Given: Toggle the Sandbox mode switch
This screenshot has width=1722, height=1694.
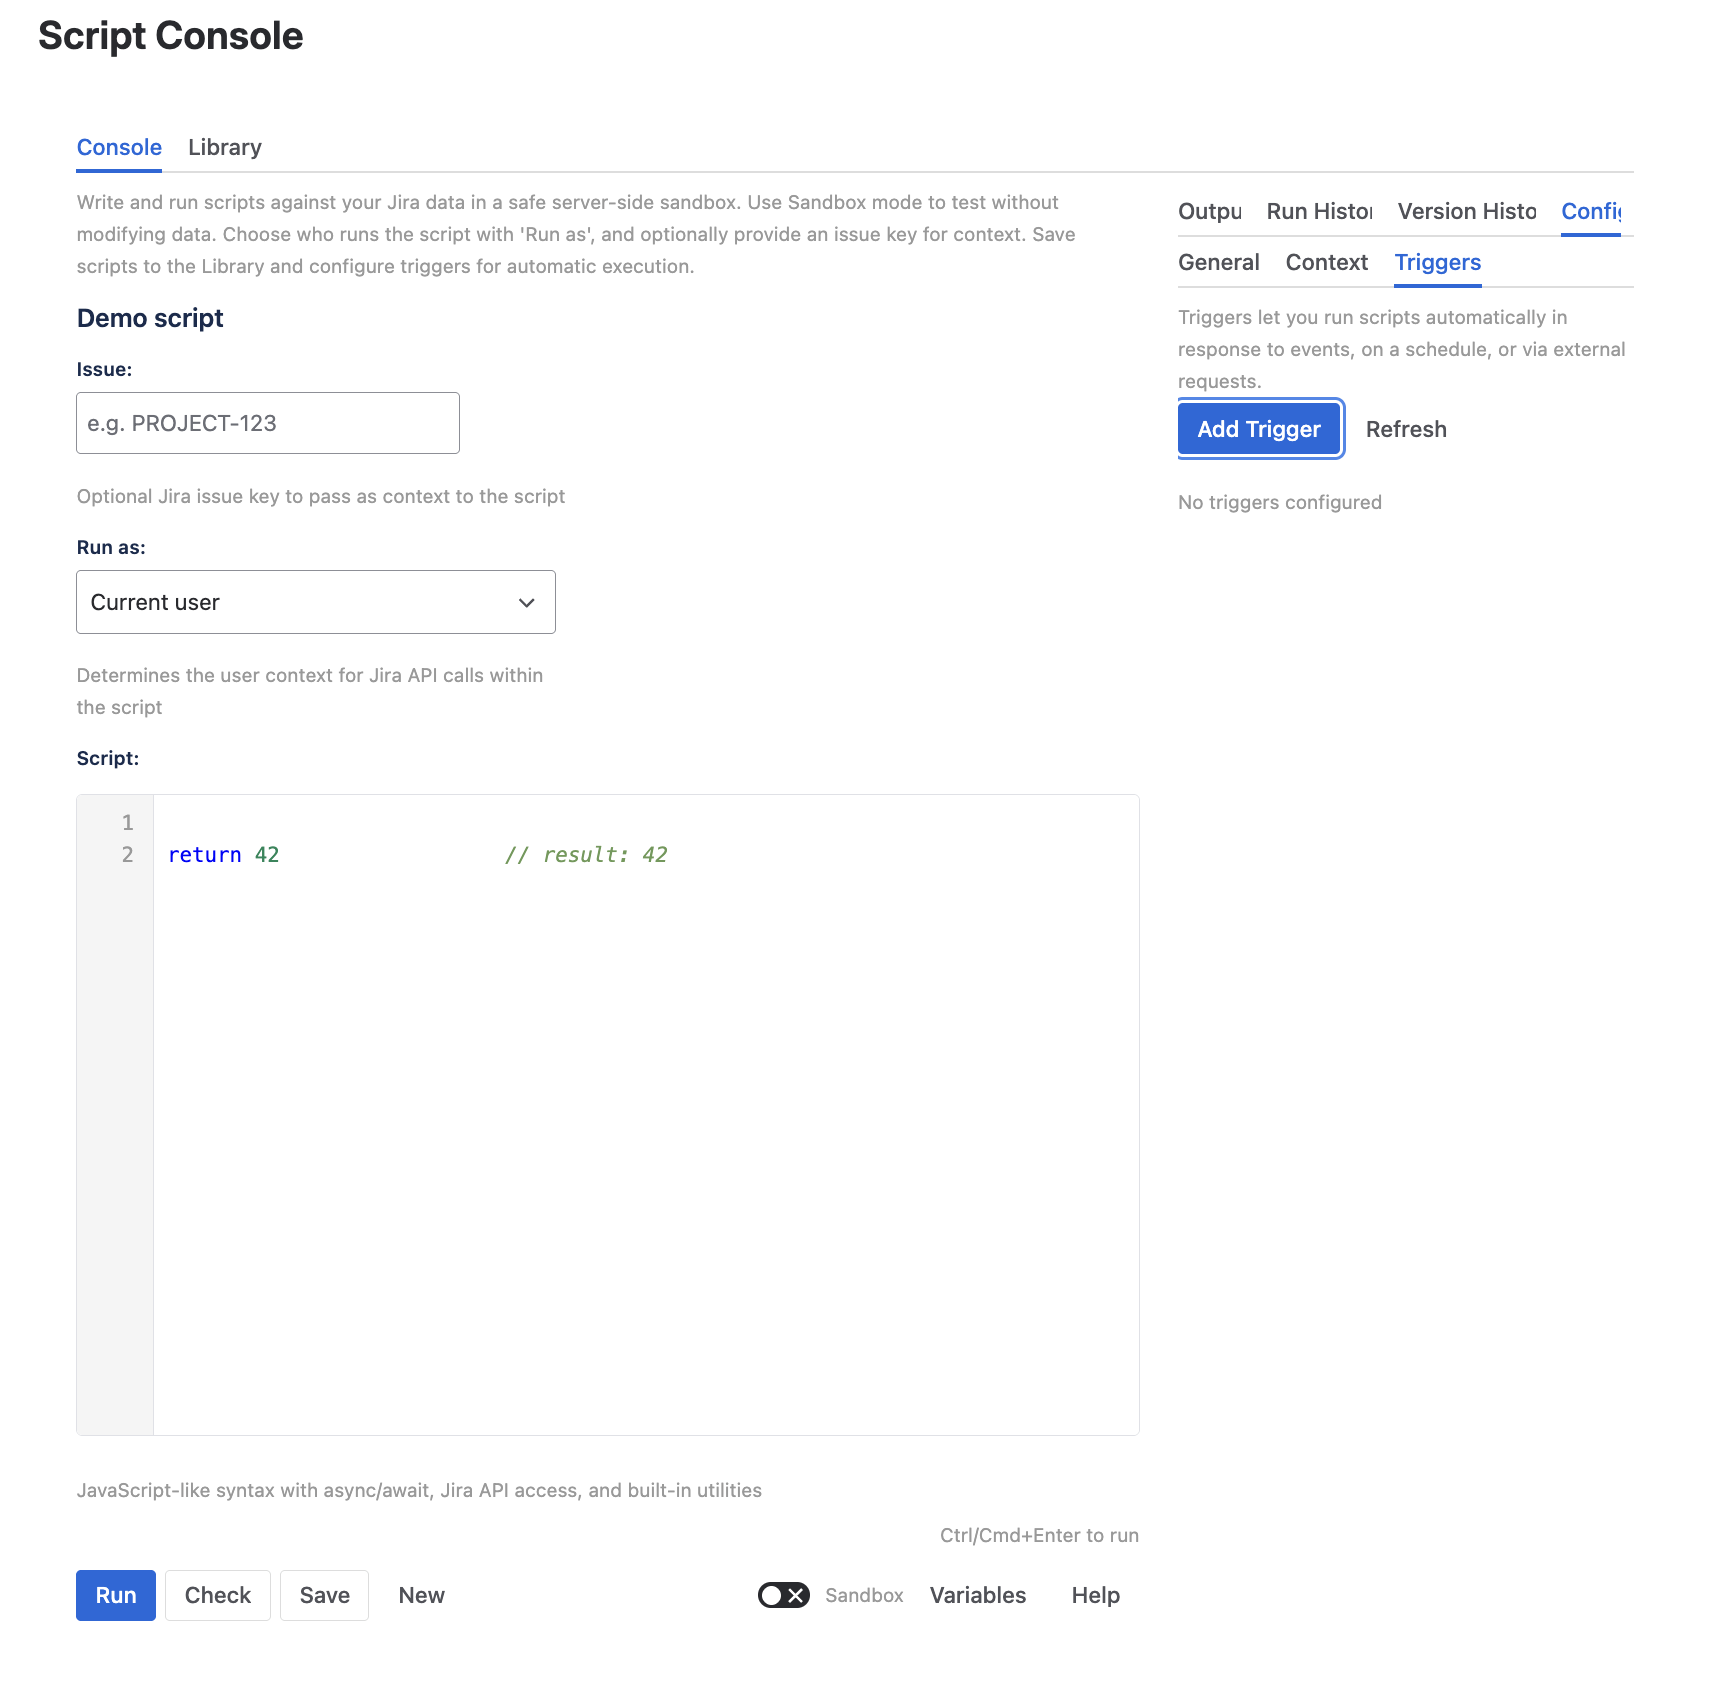Looking at the screenshot, I should 783,1595.
